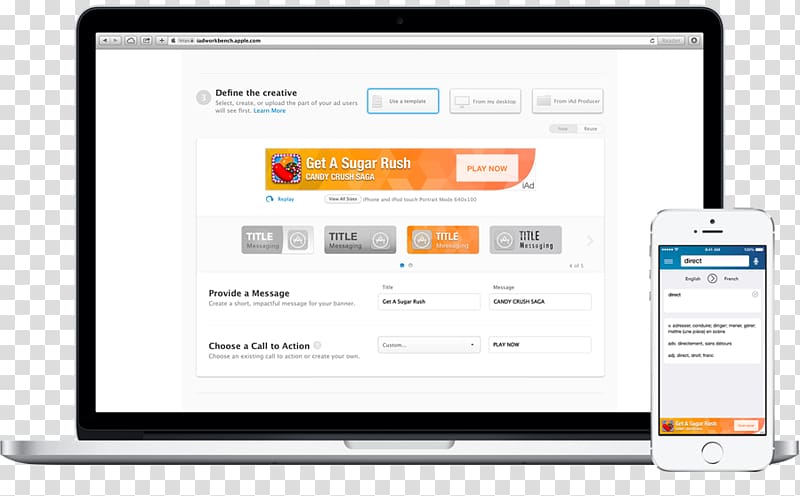Viewport: 800px width, 496px height.
Task: Select the orange TITLE Messaging template
Action: pyautogui.click(x=443, y=240)
